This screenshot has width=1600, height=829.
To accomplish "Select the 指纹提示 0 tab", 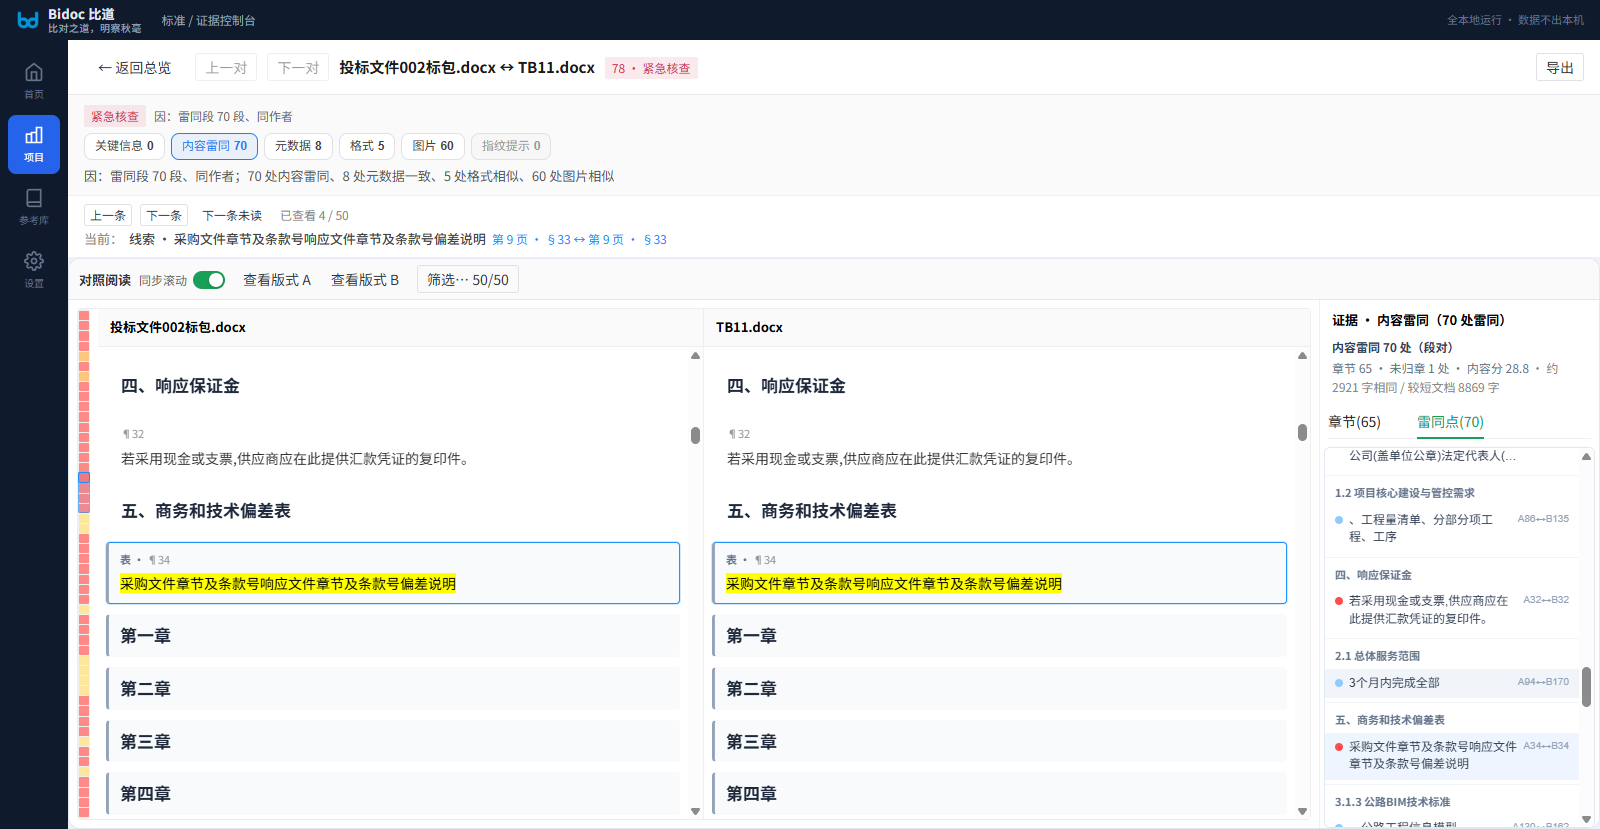I will coord(511,146).
